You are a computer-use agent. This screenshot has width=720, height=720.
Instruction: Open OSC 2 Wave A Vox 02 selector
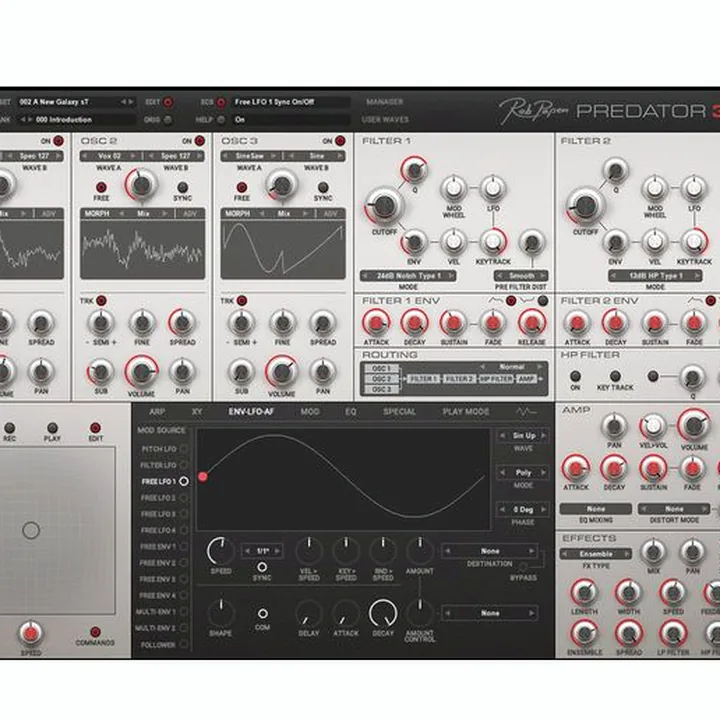tap(111, 156)
